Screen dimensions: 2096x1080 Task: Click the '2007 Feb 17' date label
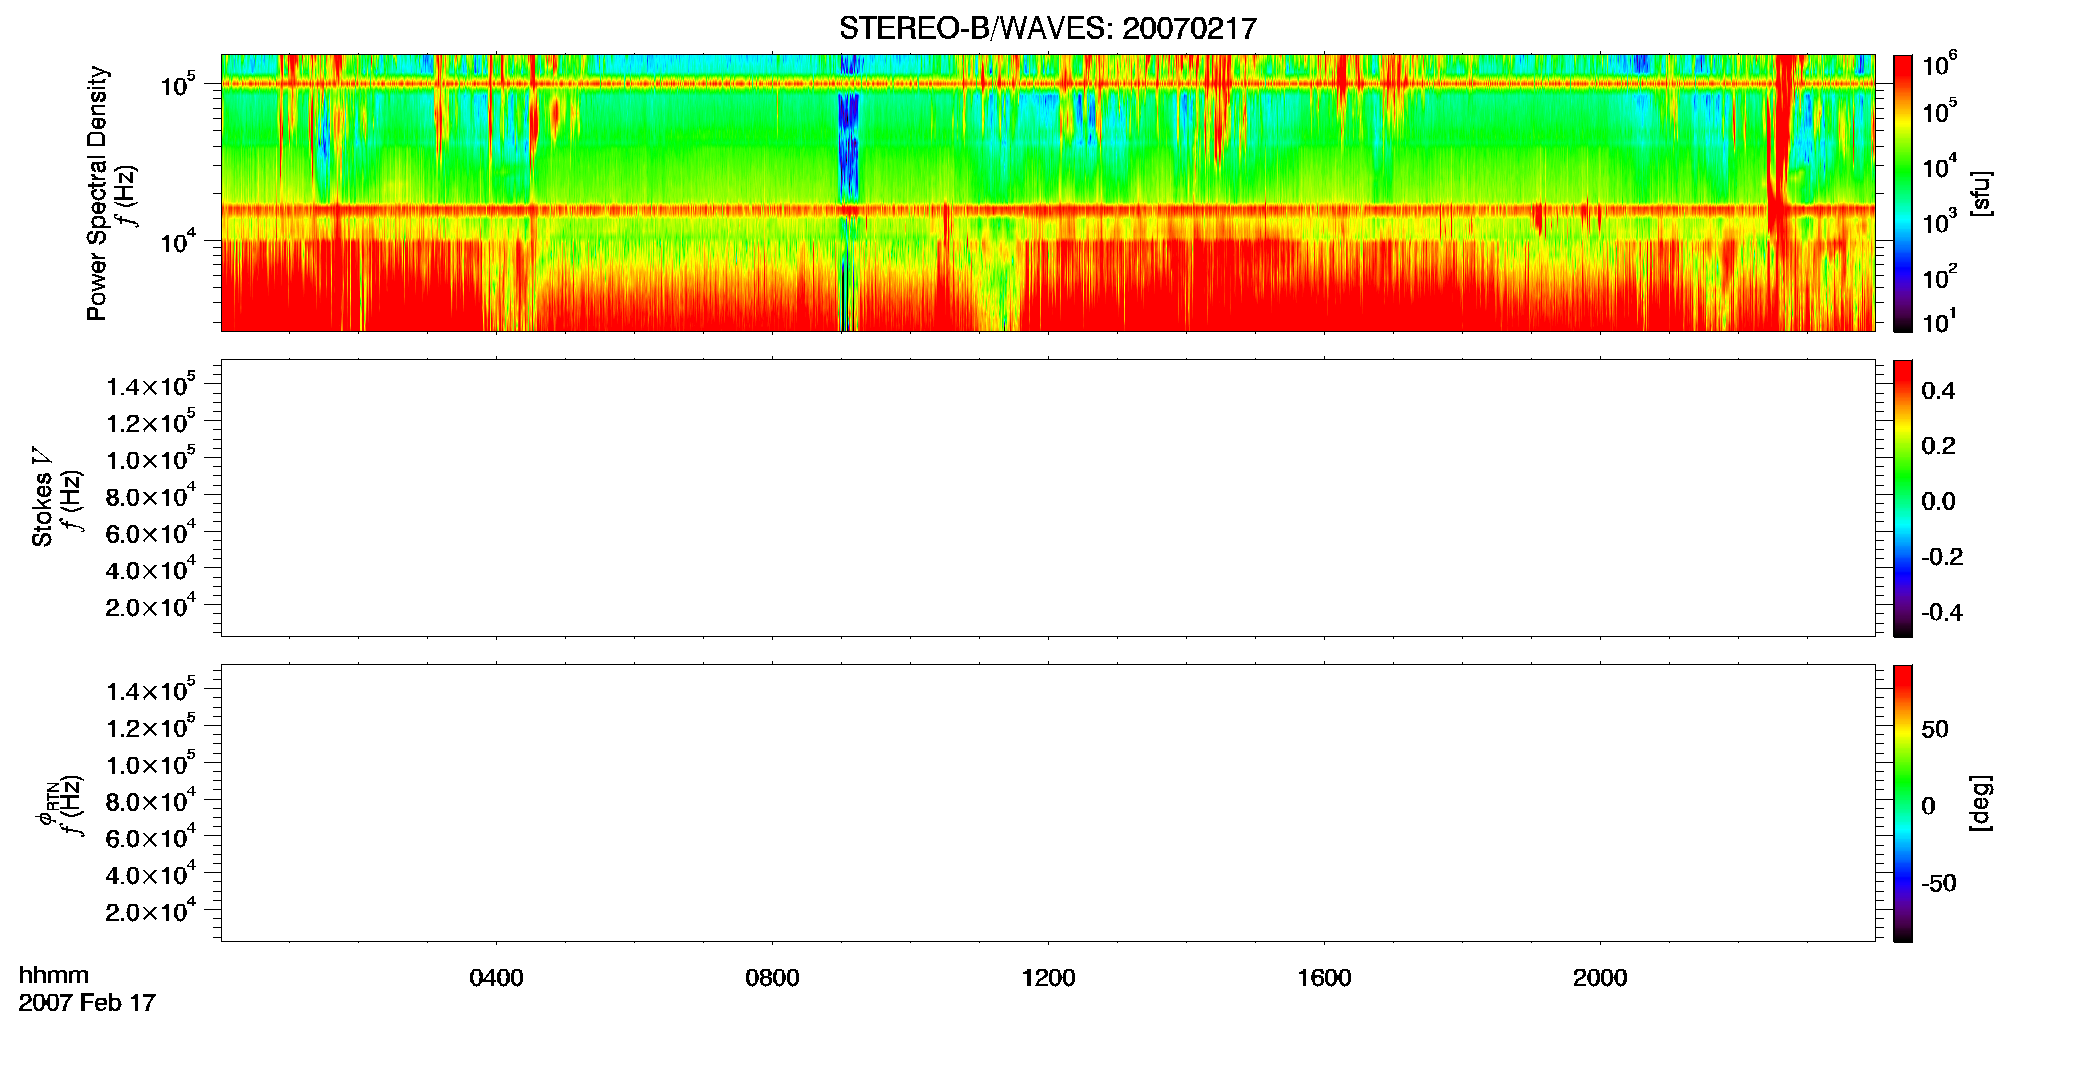coord(87,1002)
